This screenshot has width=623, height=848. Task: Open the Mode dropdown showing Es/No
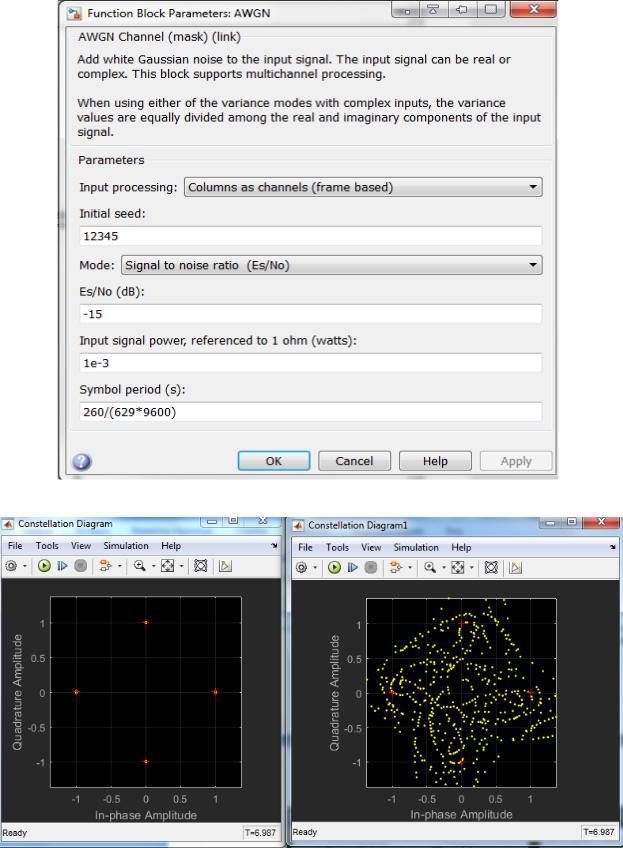click(x=332, y=265)
